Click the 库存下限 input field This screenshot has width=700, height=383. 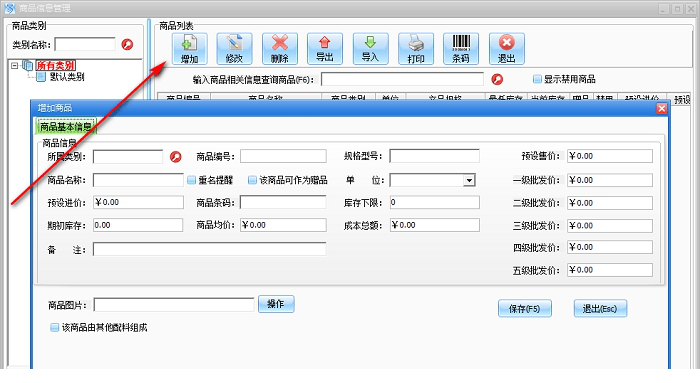434,202
